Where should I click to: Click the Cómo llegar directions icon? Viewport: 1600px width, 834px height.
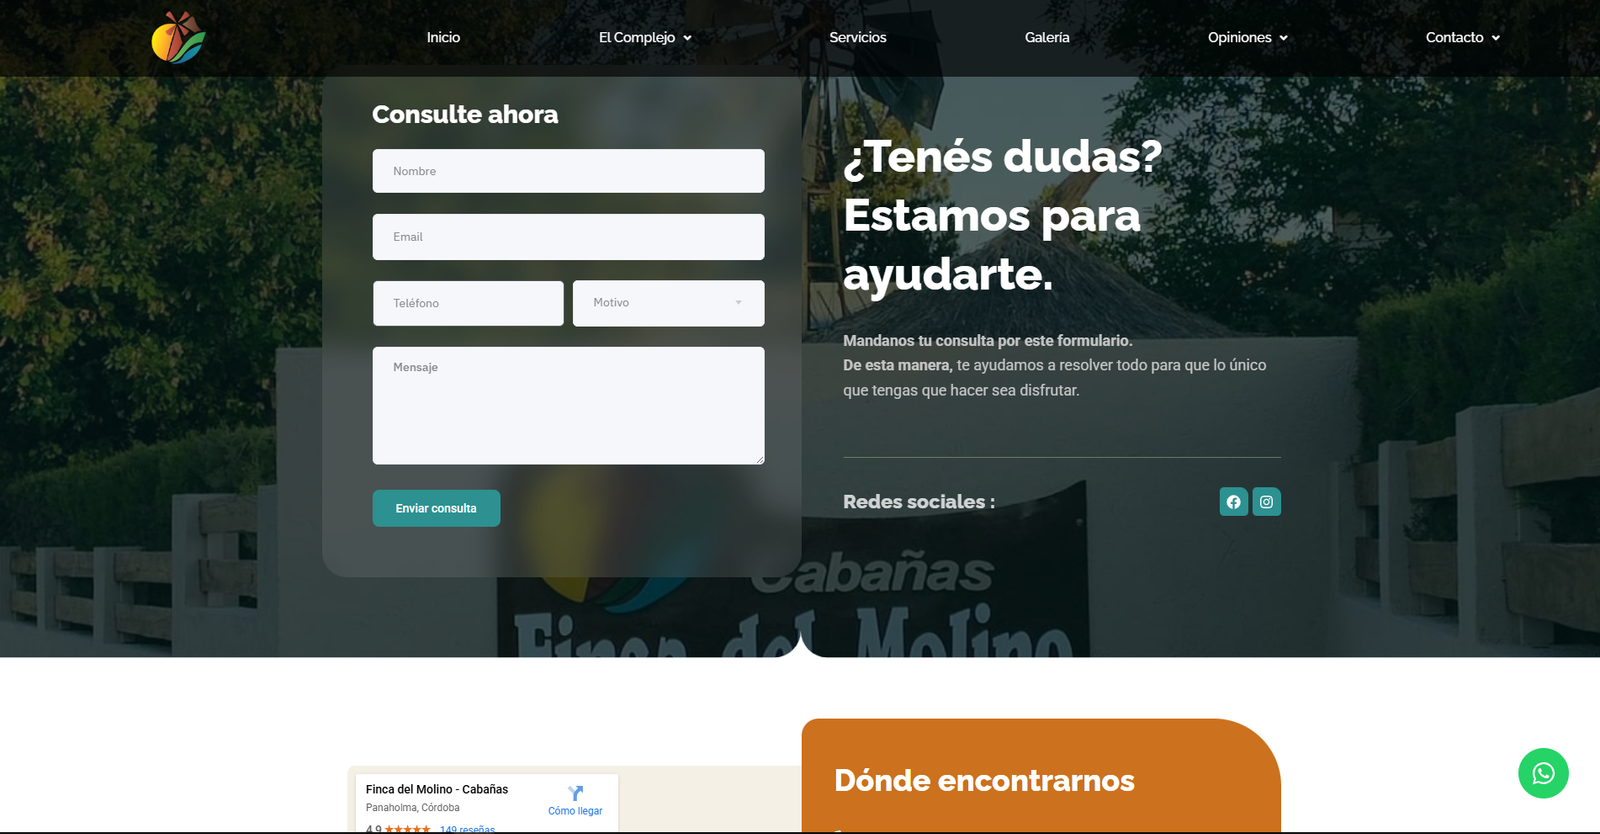575,794
